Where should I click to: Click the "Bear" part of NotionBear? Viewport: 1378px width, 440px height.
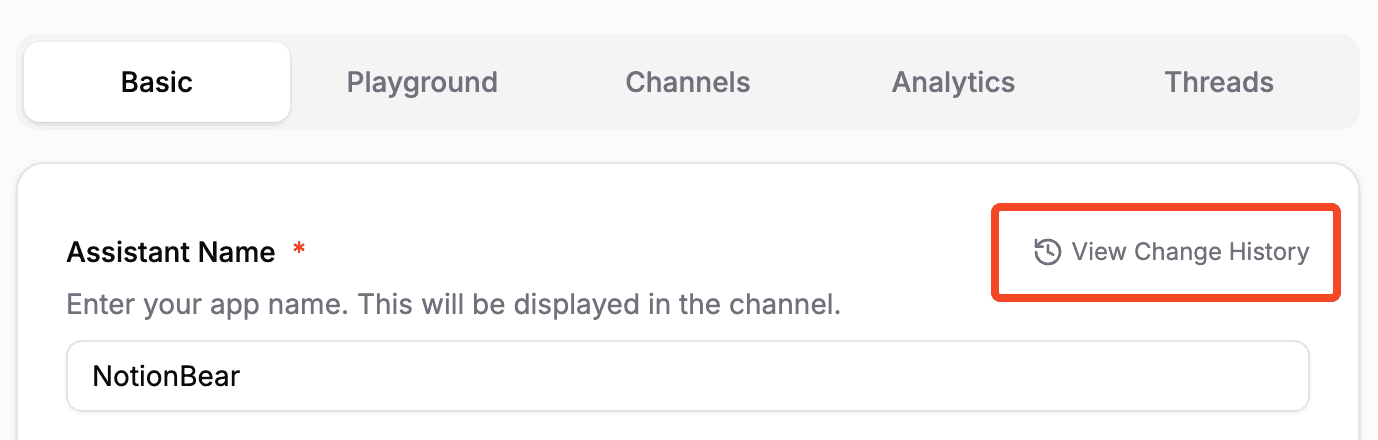210,376
